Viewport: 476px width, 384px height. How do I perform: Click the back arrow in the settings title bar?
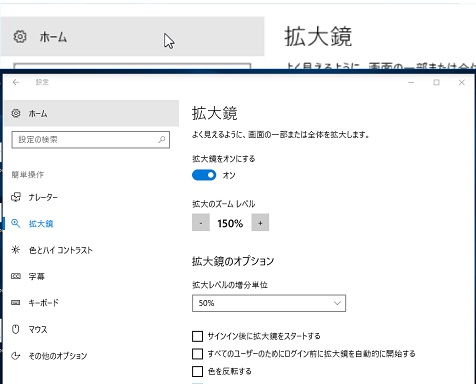[x=16, y=82]
